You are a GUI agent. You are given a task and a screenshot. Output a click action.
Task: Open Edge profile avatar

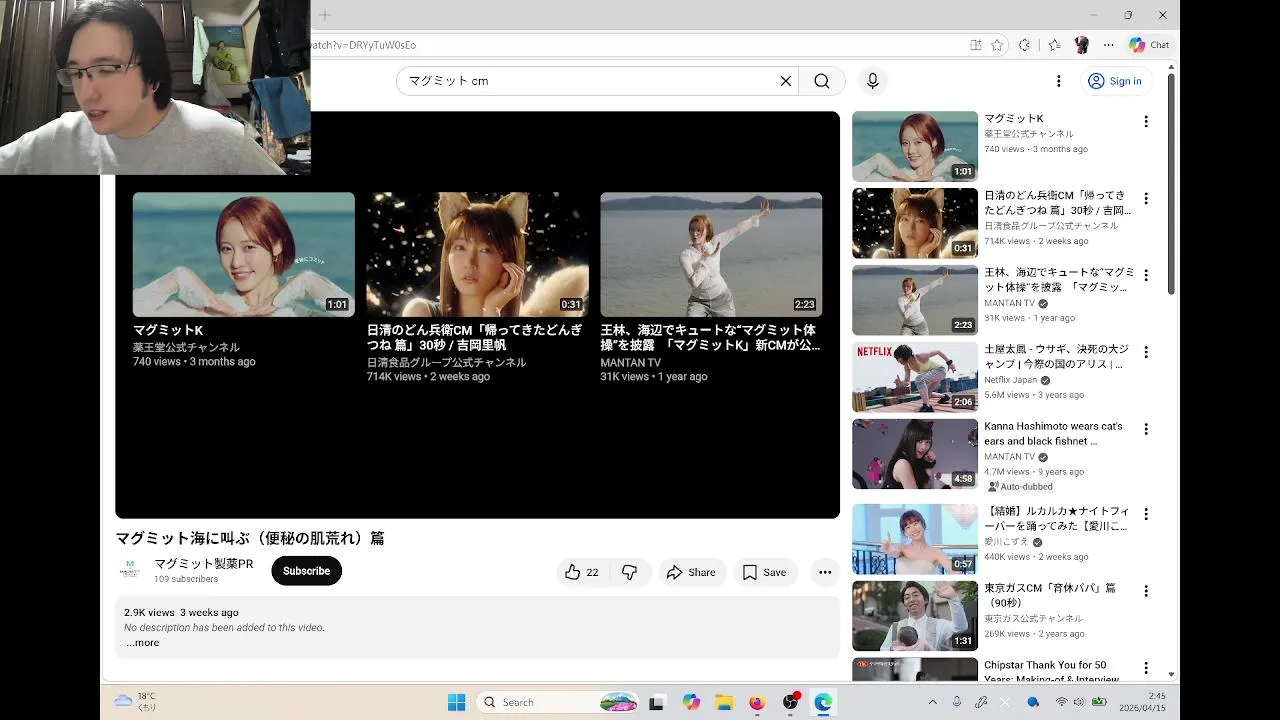coord(1081,45)
